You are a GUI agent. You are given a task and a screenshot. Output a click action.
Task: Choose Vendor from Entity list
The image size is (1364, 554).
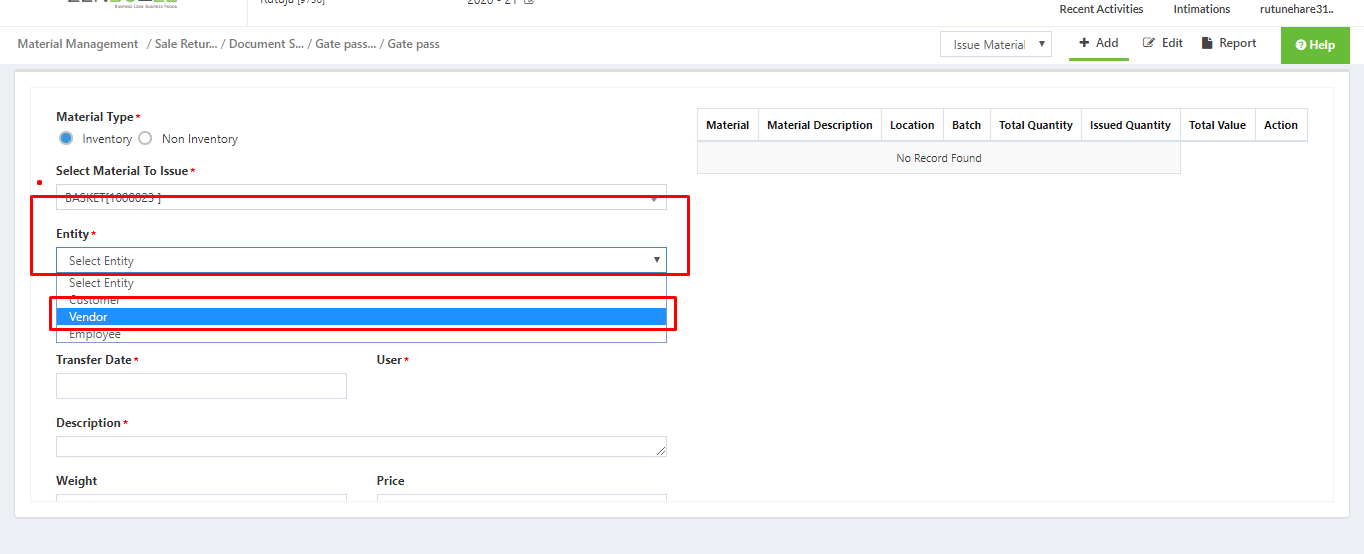(361, 317)
